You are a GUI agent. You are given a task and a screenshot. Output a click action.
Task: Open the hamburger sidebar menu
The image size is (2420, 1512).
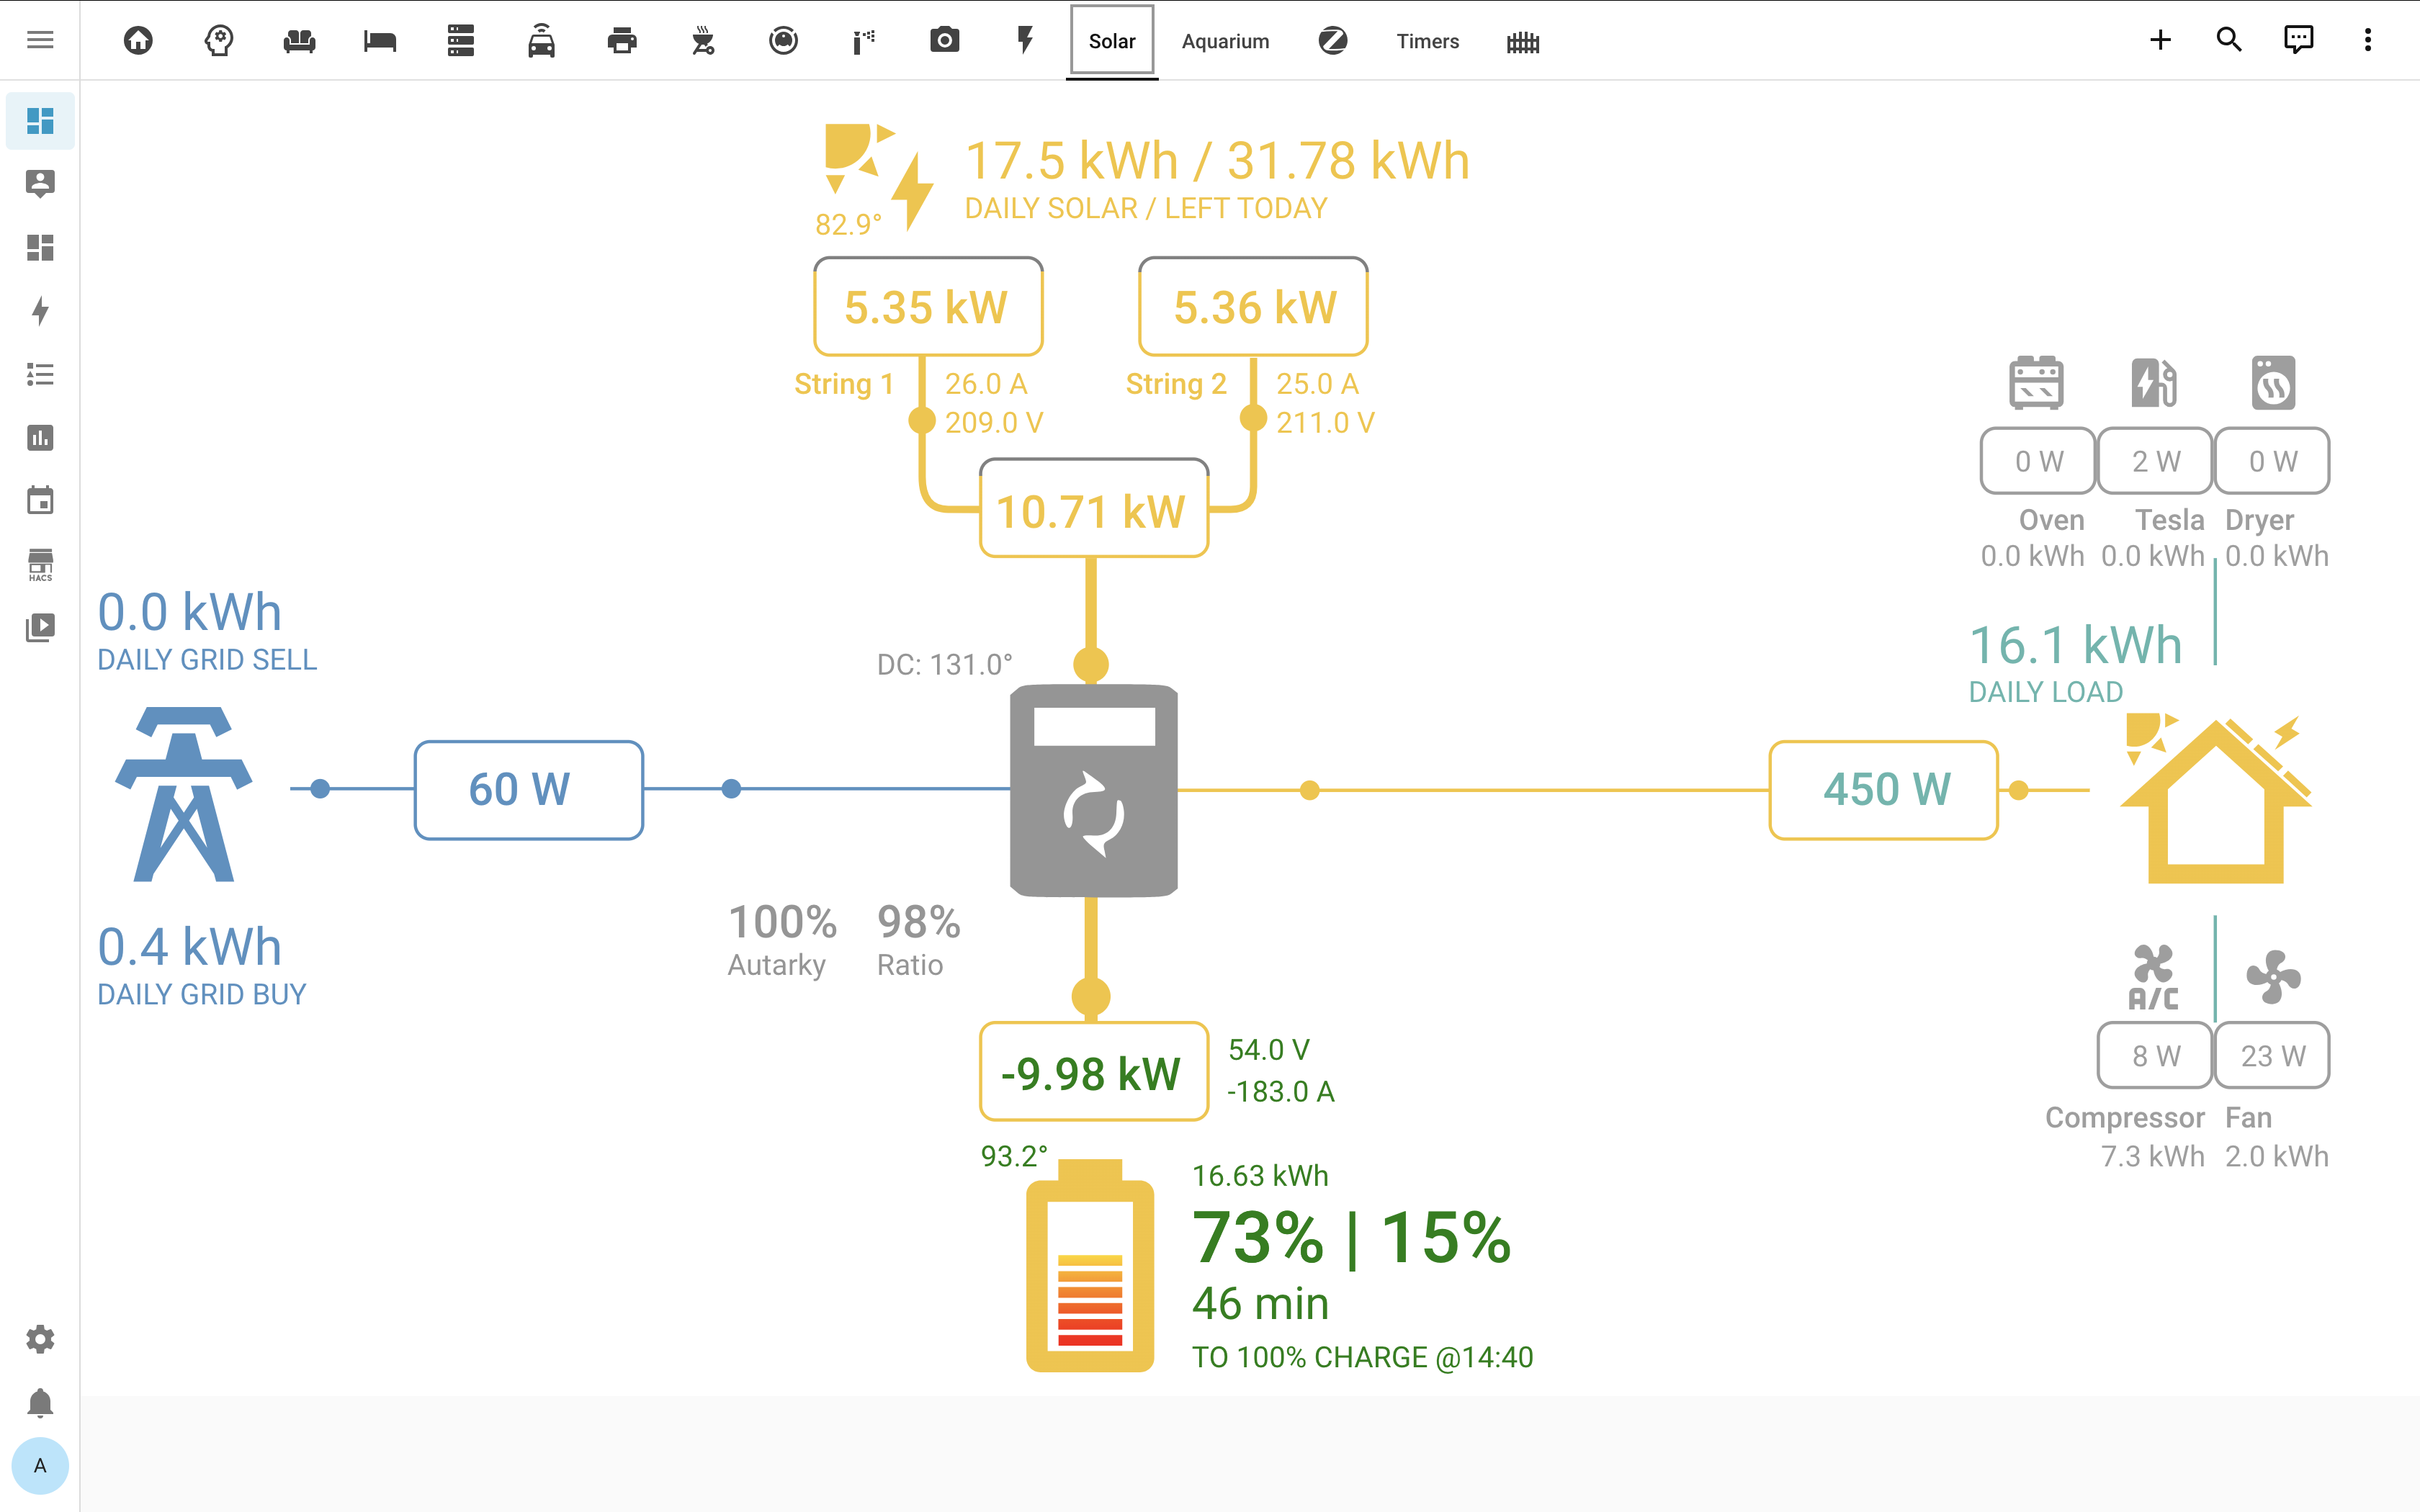(x=40, y=40)
